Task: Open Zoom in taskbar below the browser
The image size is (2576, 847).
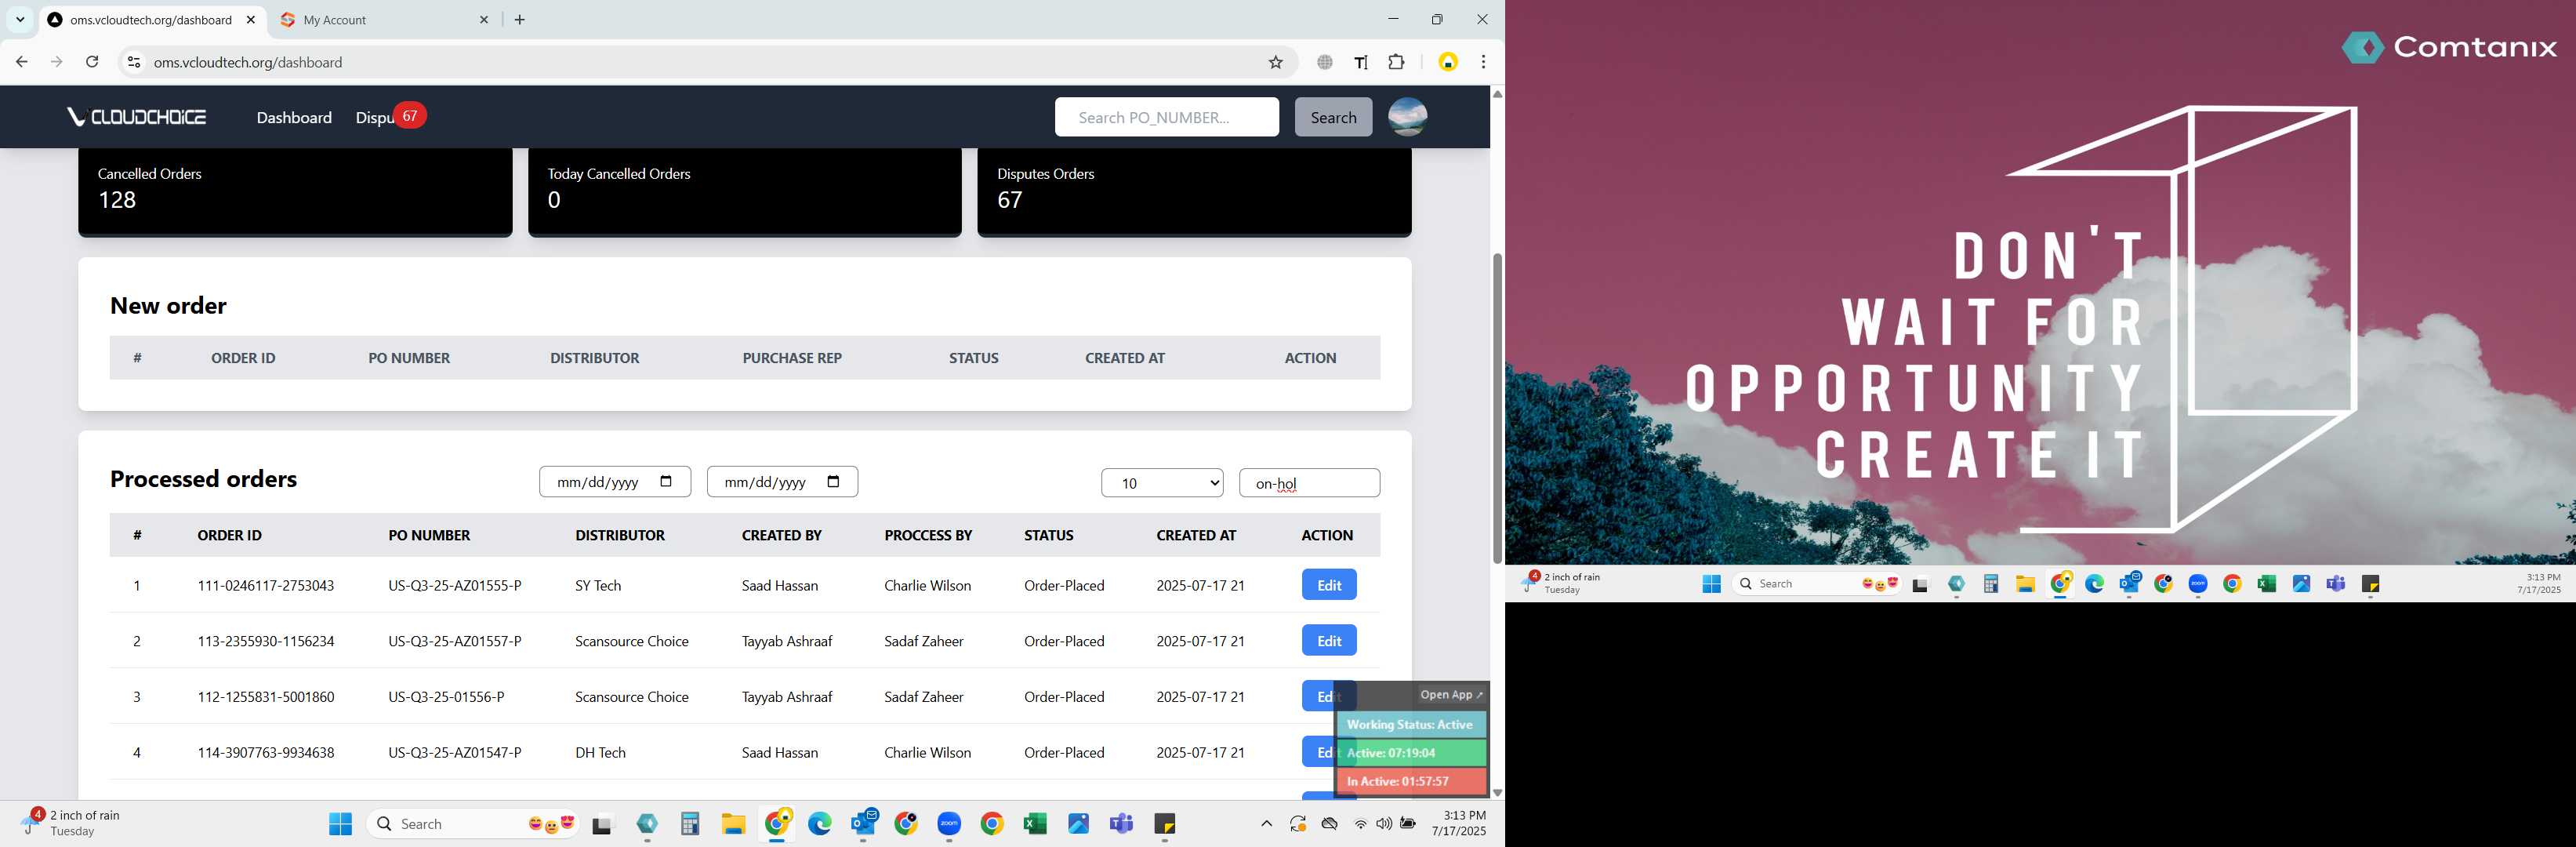Action: point(949,824)
